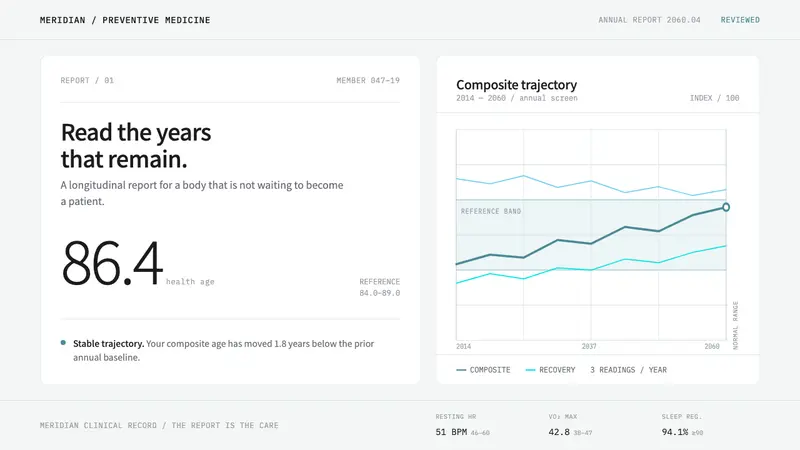Screen dimensions: 800x450
Task: Click the 51 BPM value
Action: (451, 432)
